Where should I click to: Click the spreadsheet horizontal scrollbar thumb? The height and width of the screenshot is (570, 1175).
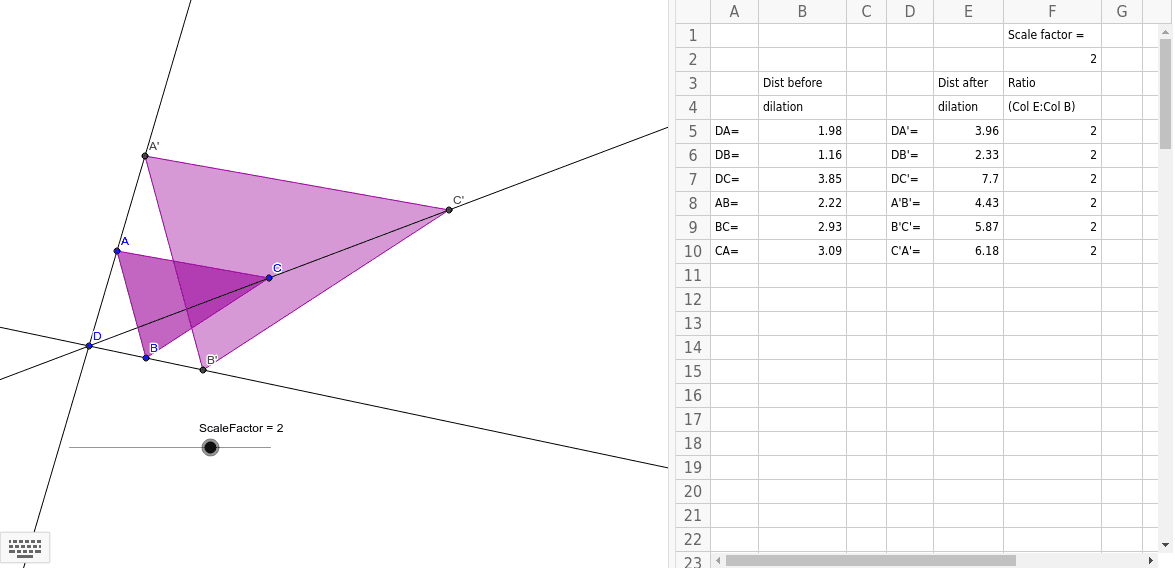click(x=871, y=560)
